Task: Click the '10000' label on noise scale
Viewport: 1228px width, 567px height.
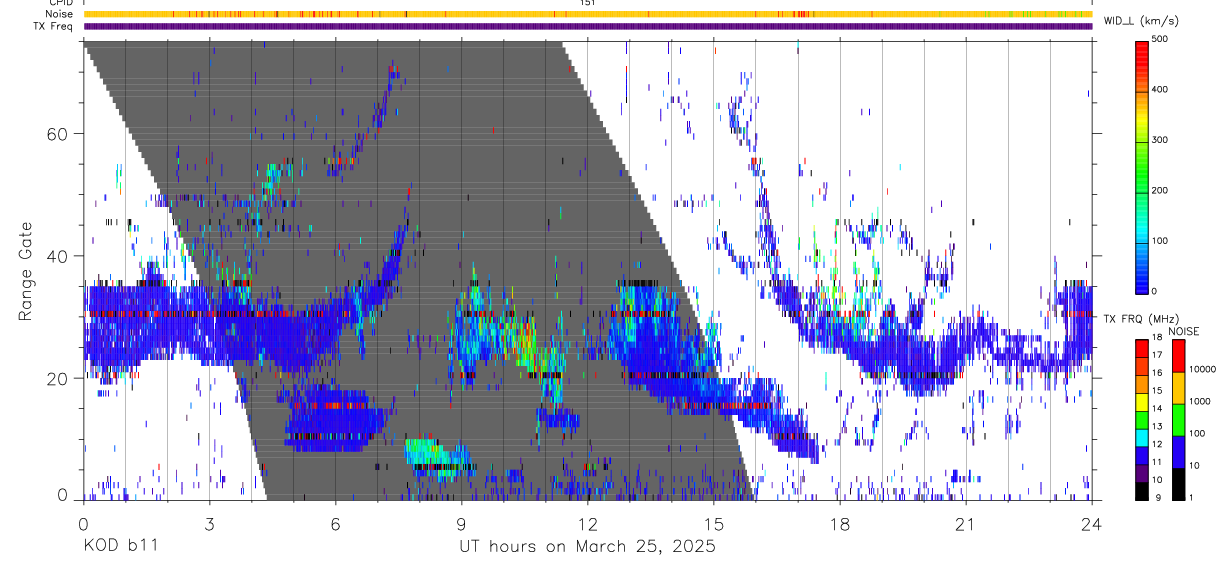Action: coord(1203,370)
